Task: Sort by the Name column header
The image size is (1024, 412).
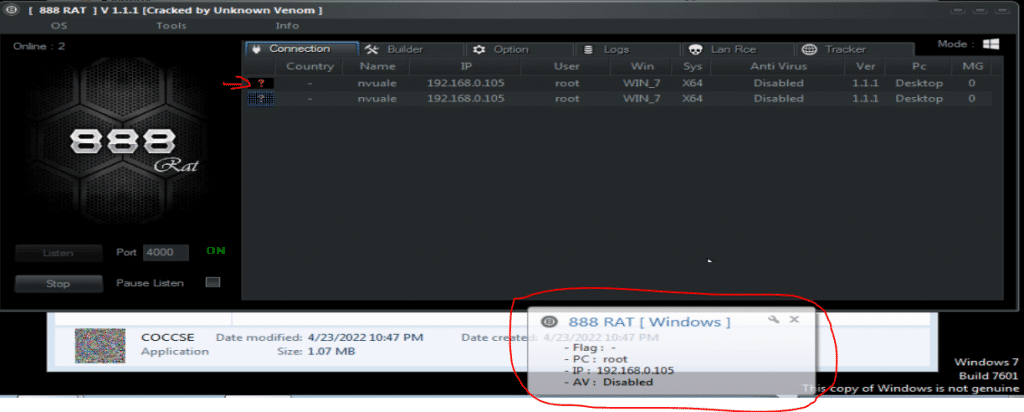Action: tap(377, 66)
